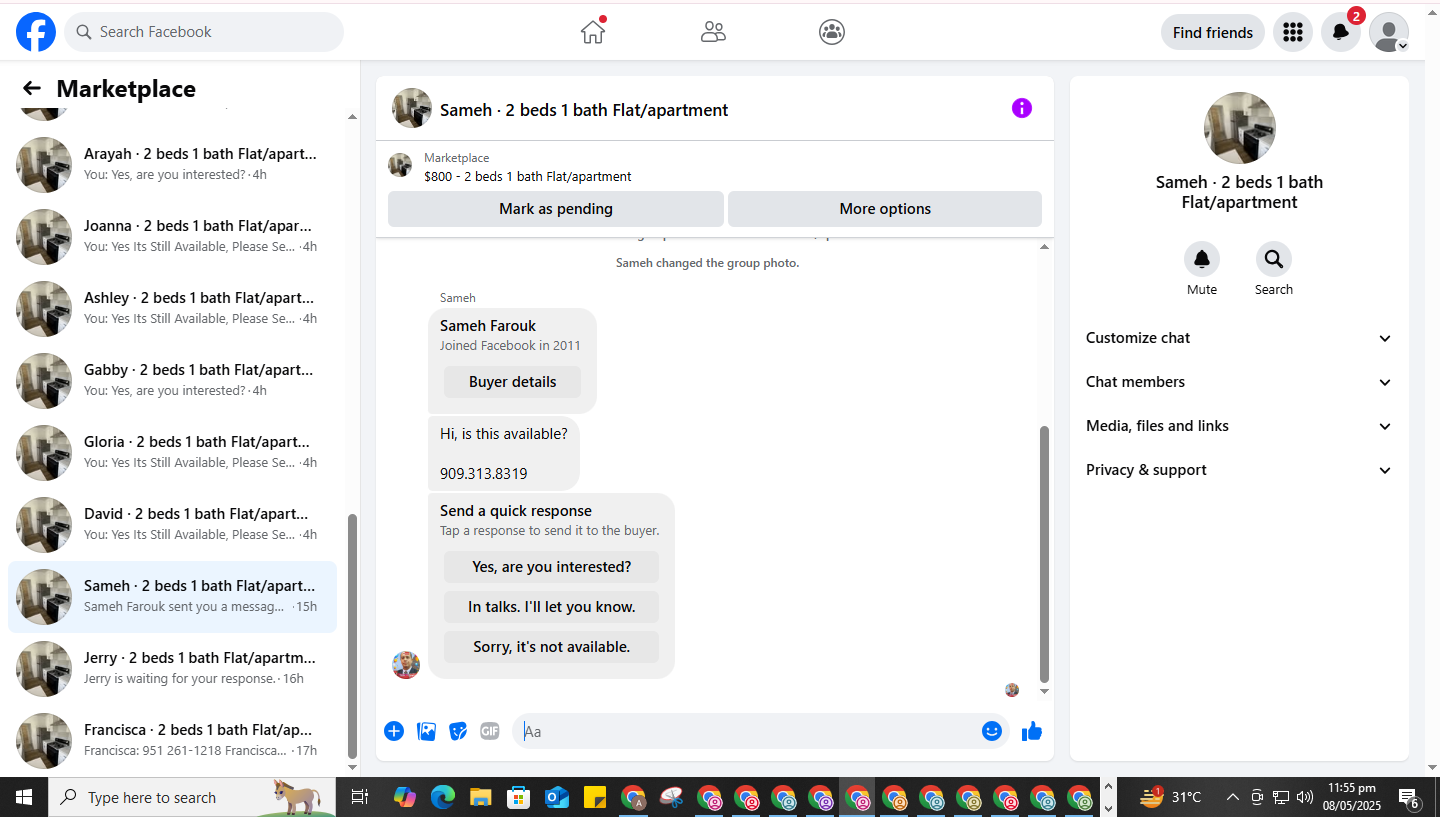This screenshot has width=1440, height=817.
Task: Select Sameh conversation in list
Action: click(172, 597)
